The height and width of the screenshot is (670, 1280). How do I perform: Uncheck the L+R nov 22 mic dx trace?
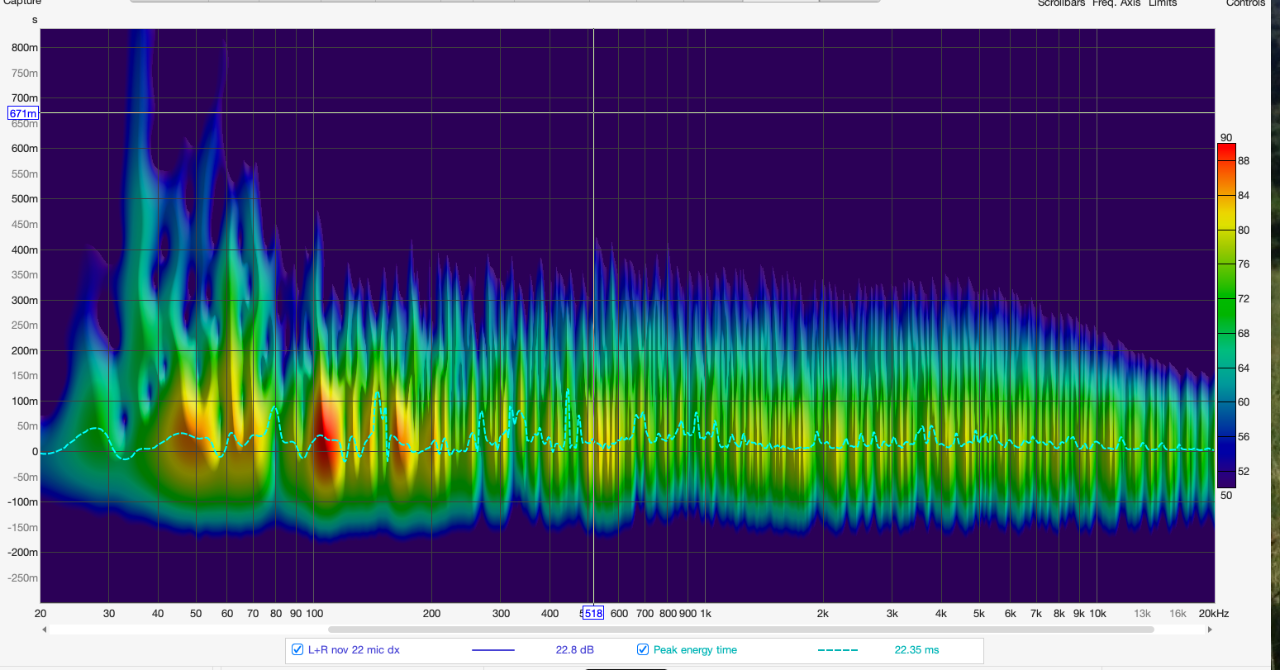point(297,650)
